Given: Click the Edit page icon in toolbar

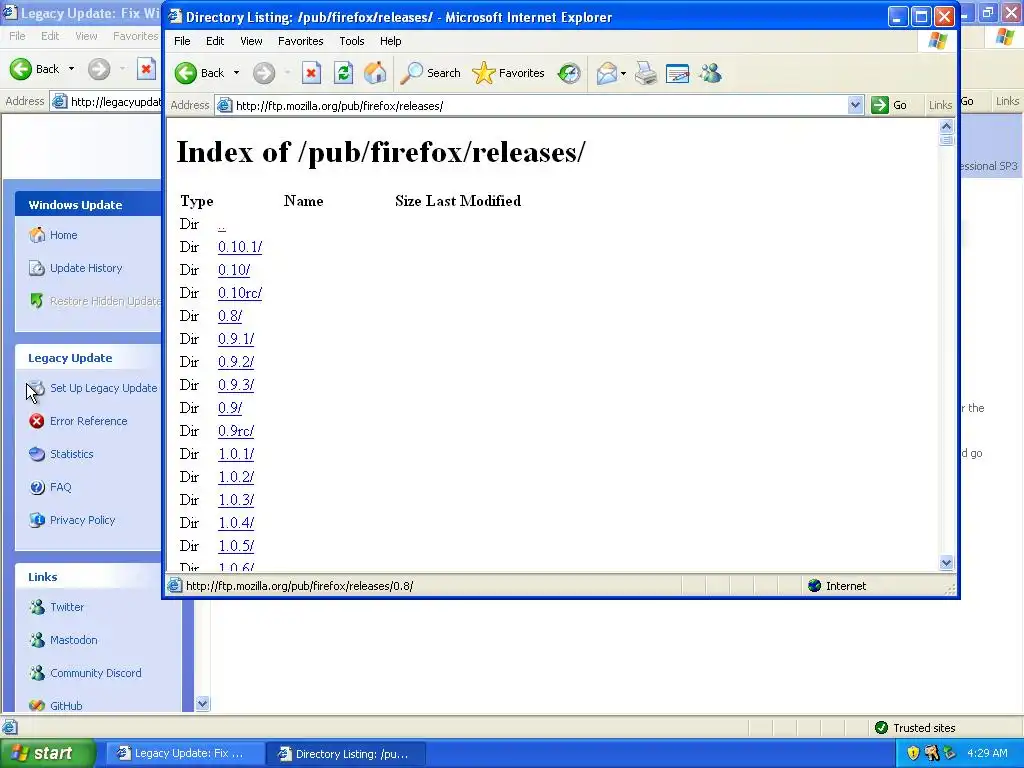Looking at the screenshot, I should (677, 73).
